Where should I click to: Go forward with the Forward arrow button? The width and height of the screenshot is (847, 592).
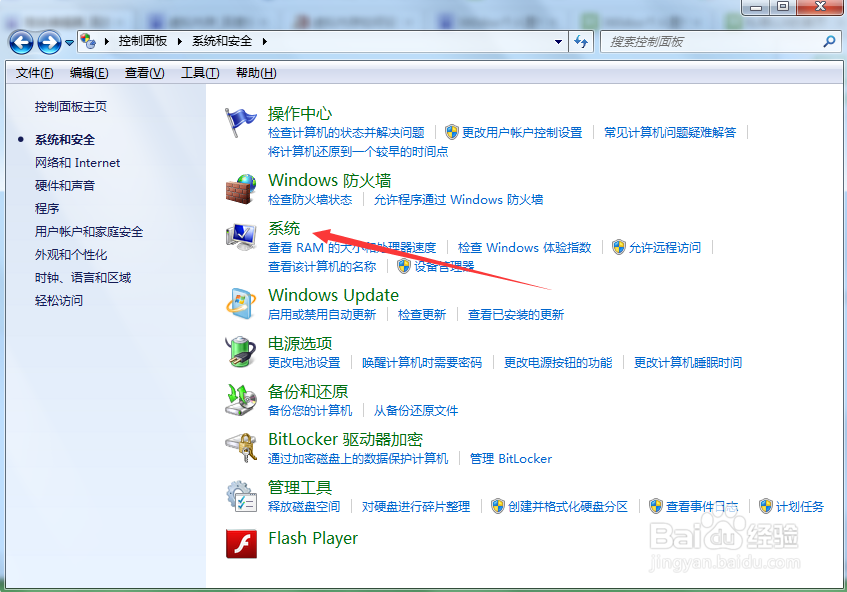tap(49, 42)
